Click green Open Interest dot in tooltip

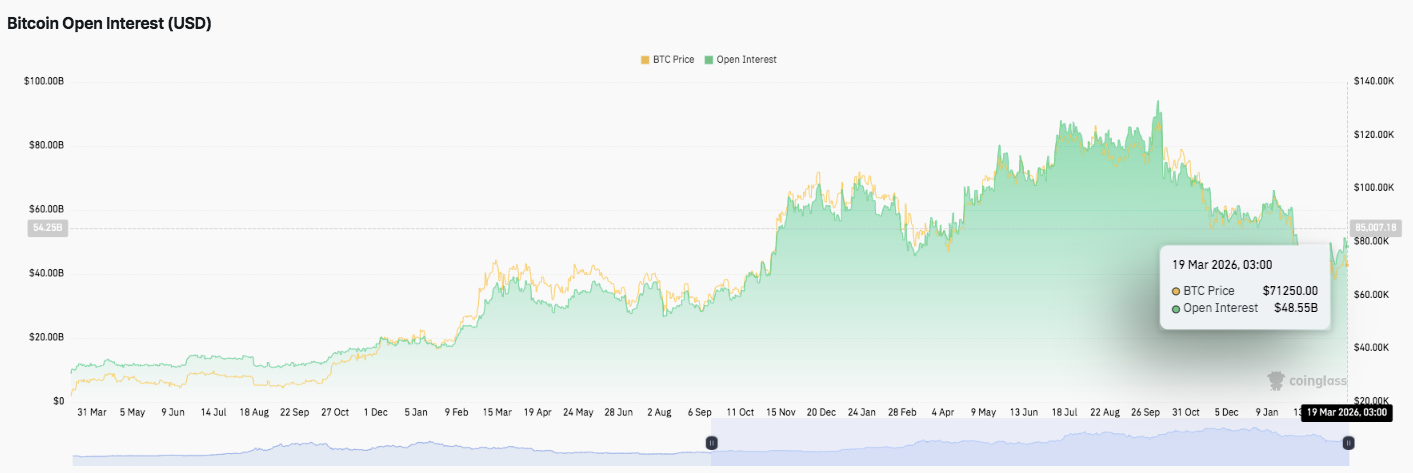point(1176,308)
